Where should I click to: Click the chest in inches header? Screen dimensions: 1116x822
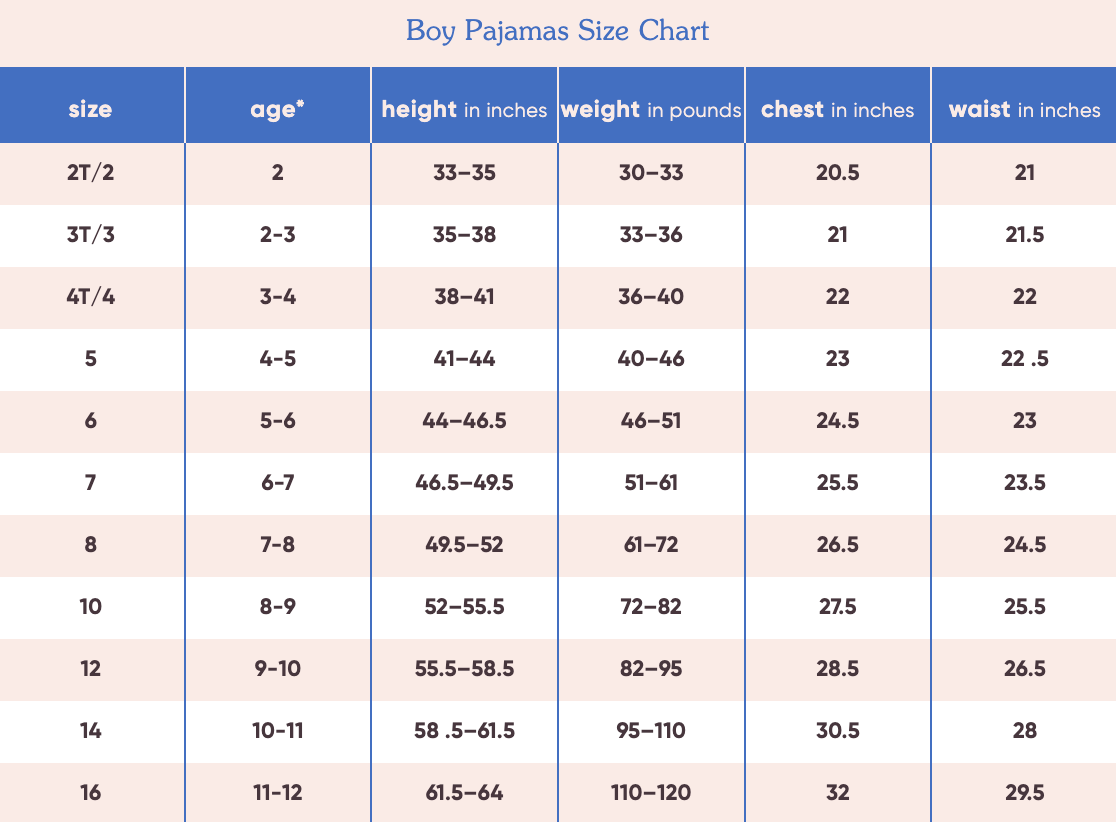coord(838,110)
